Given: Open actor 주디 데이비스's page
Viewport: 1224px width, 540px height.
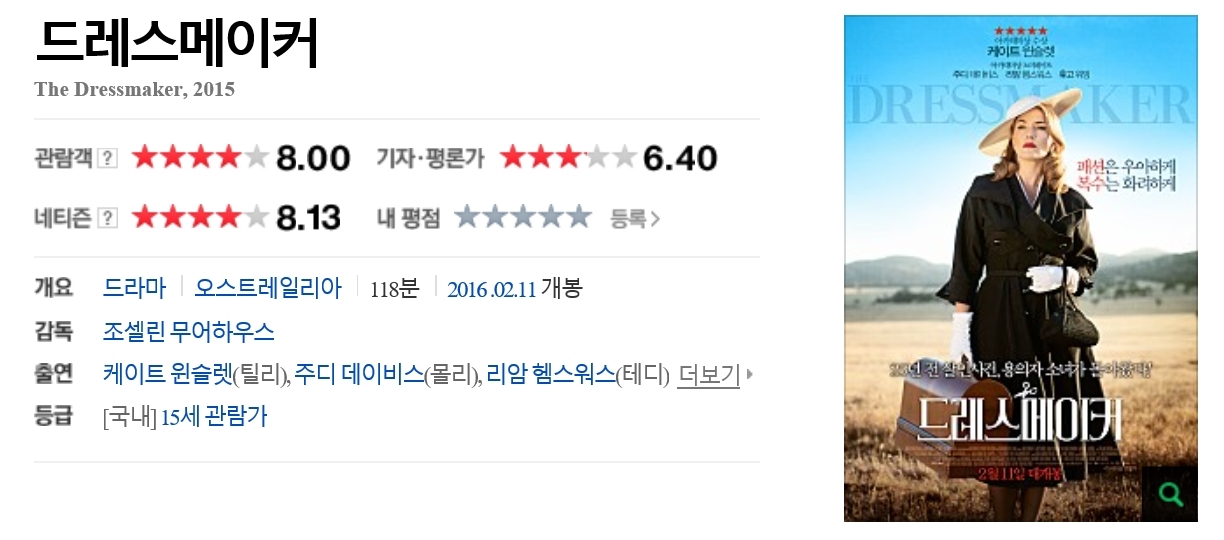Looking at the screenshot, I should pyautogui.click(x=359, y=375).
